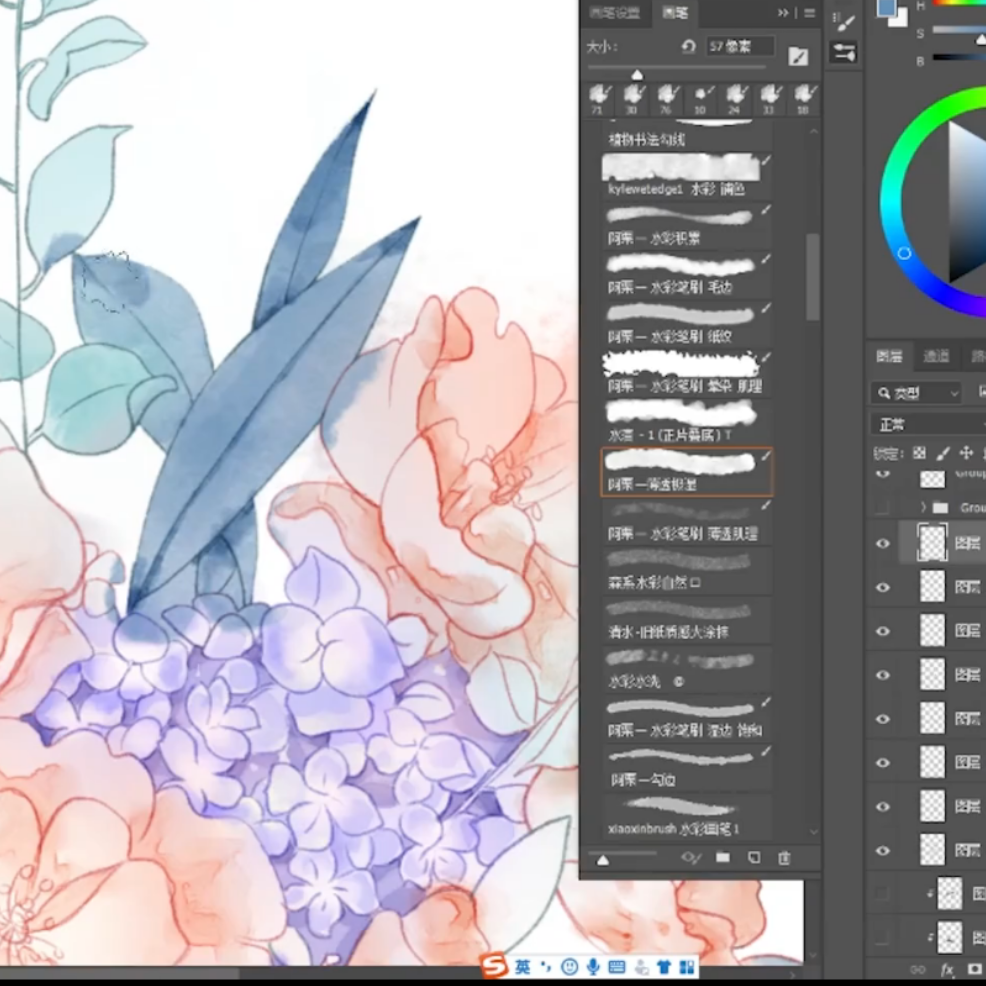This screenshot has height=986, width=986.
Task: Reset the brush size with the revert icon
Action: coord(689,47)
